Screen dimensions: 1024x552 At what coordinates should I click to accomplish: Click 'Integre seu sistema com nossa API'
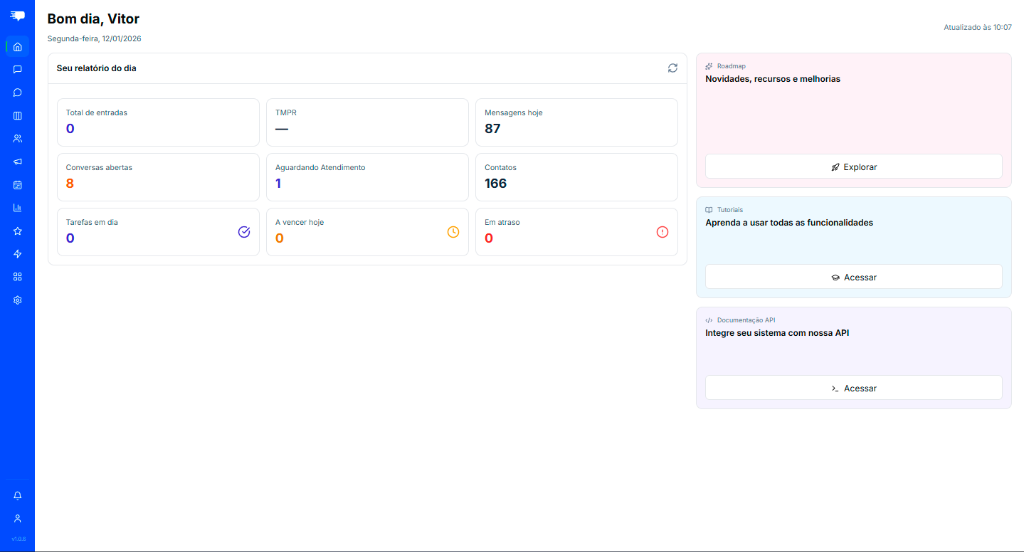777,333
